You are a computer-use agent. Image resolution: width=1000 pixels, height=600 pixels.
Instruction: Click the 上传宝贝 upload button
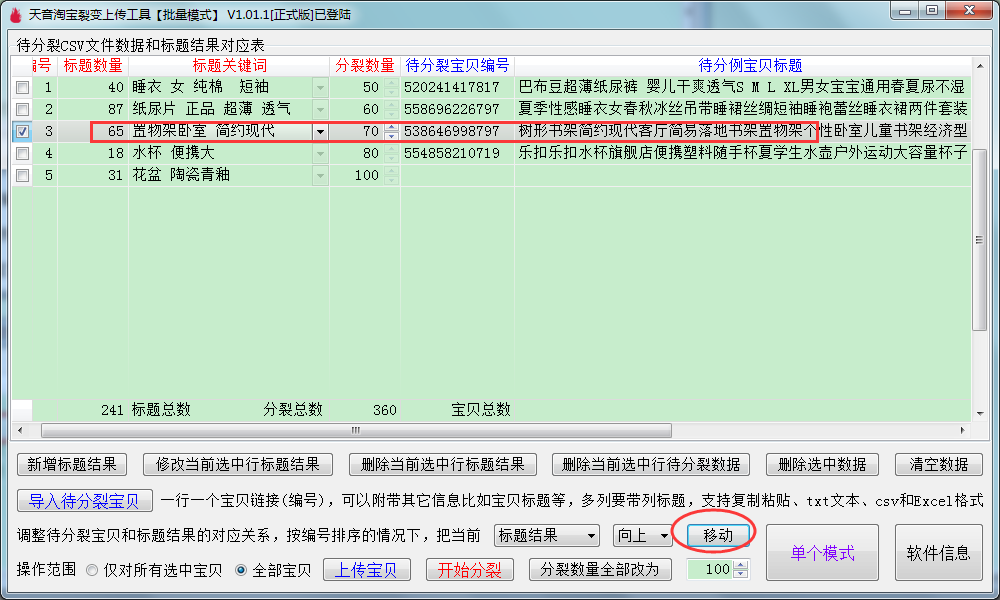(x=366, y=570)
